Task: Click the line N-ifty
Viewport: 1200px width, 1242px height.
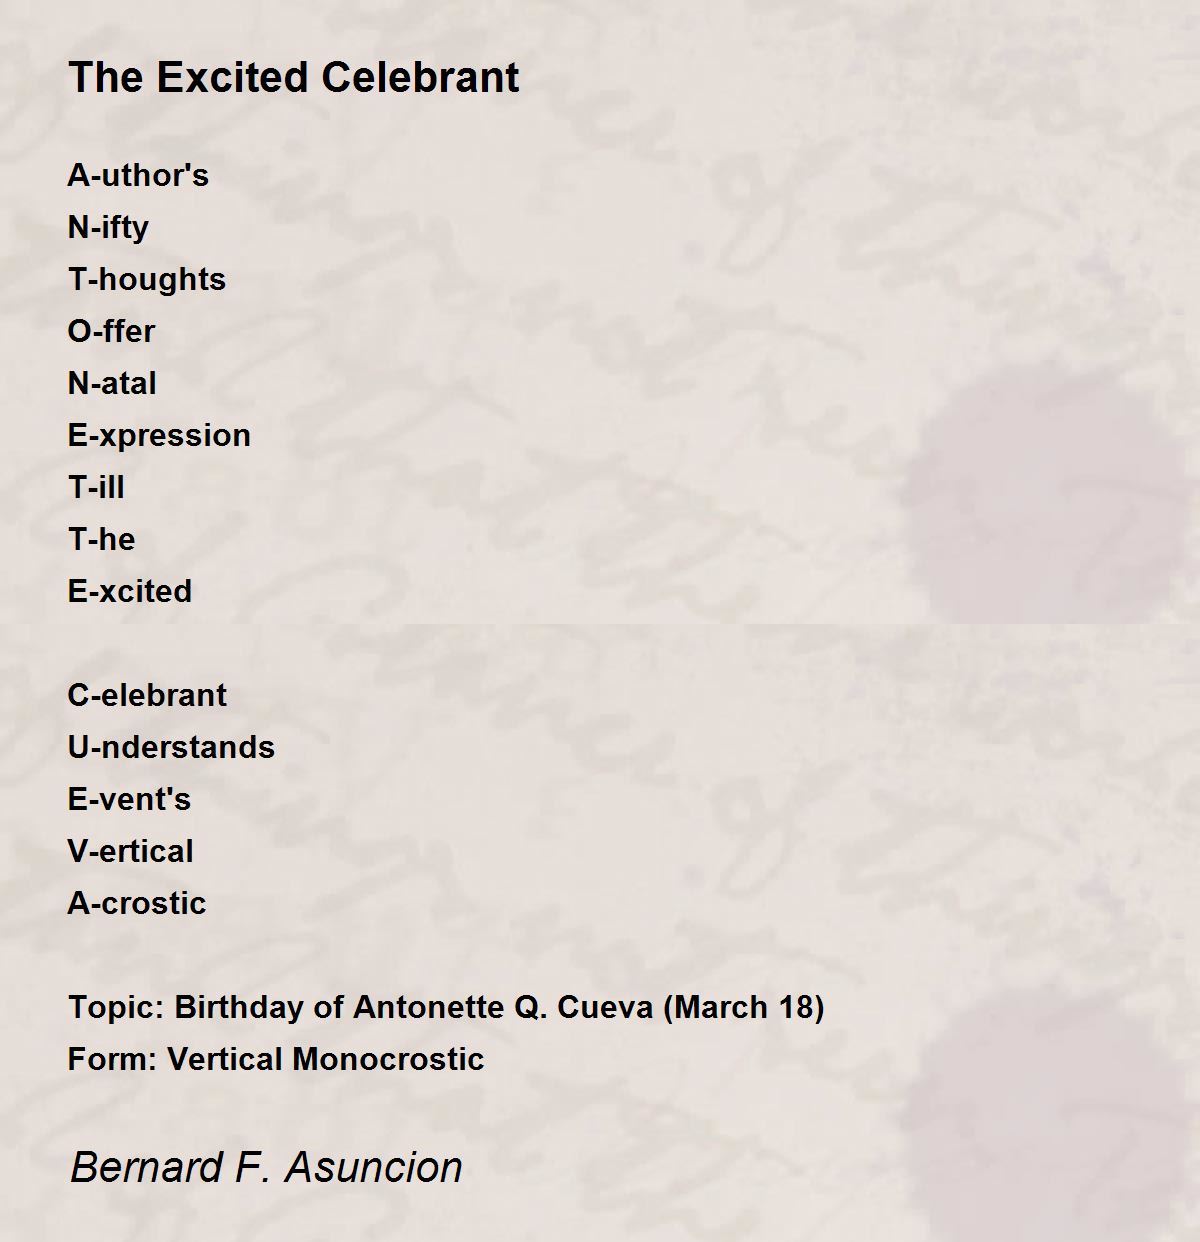Action: 108,228
